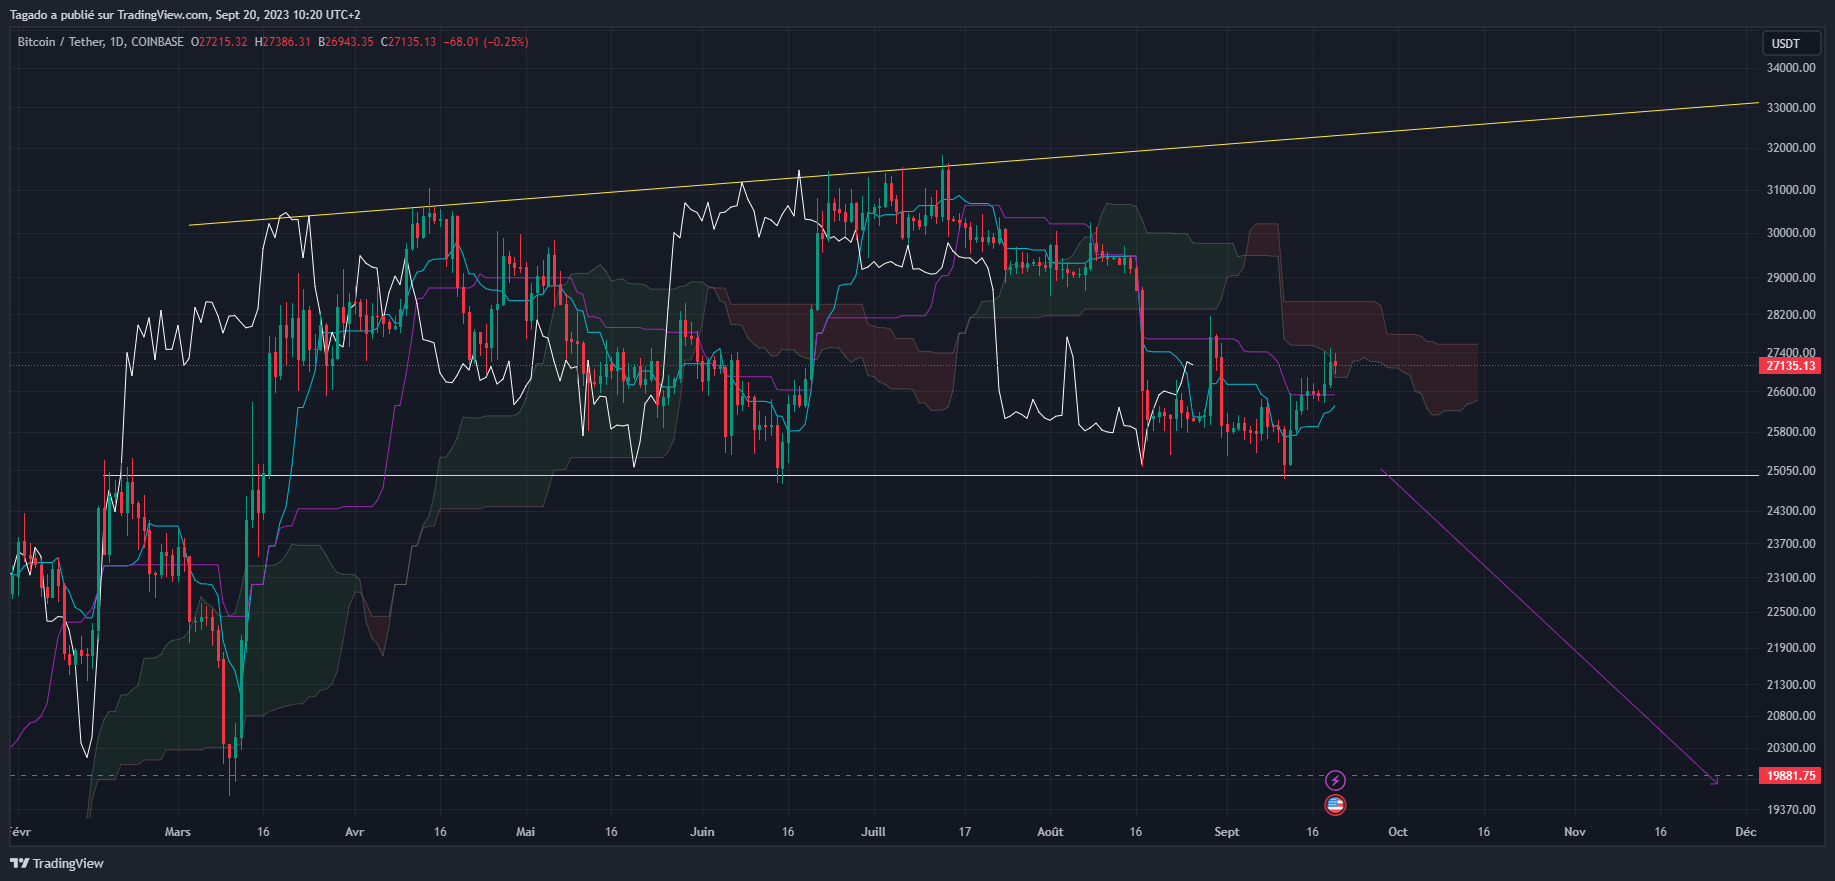Click the low value B26943.35

click(x=346, y=42)
